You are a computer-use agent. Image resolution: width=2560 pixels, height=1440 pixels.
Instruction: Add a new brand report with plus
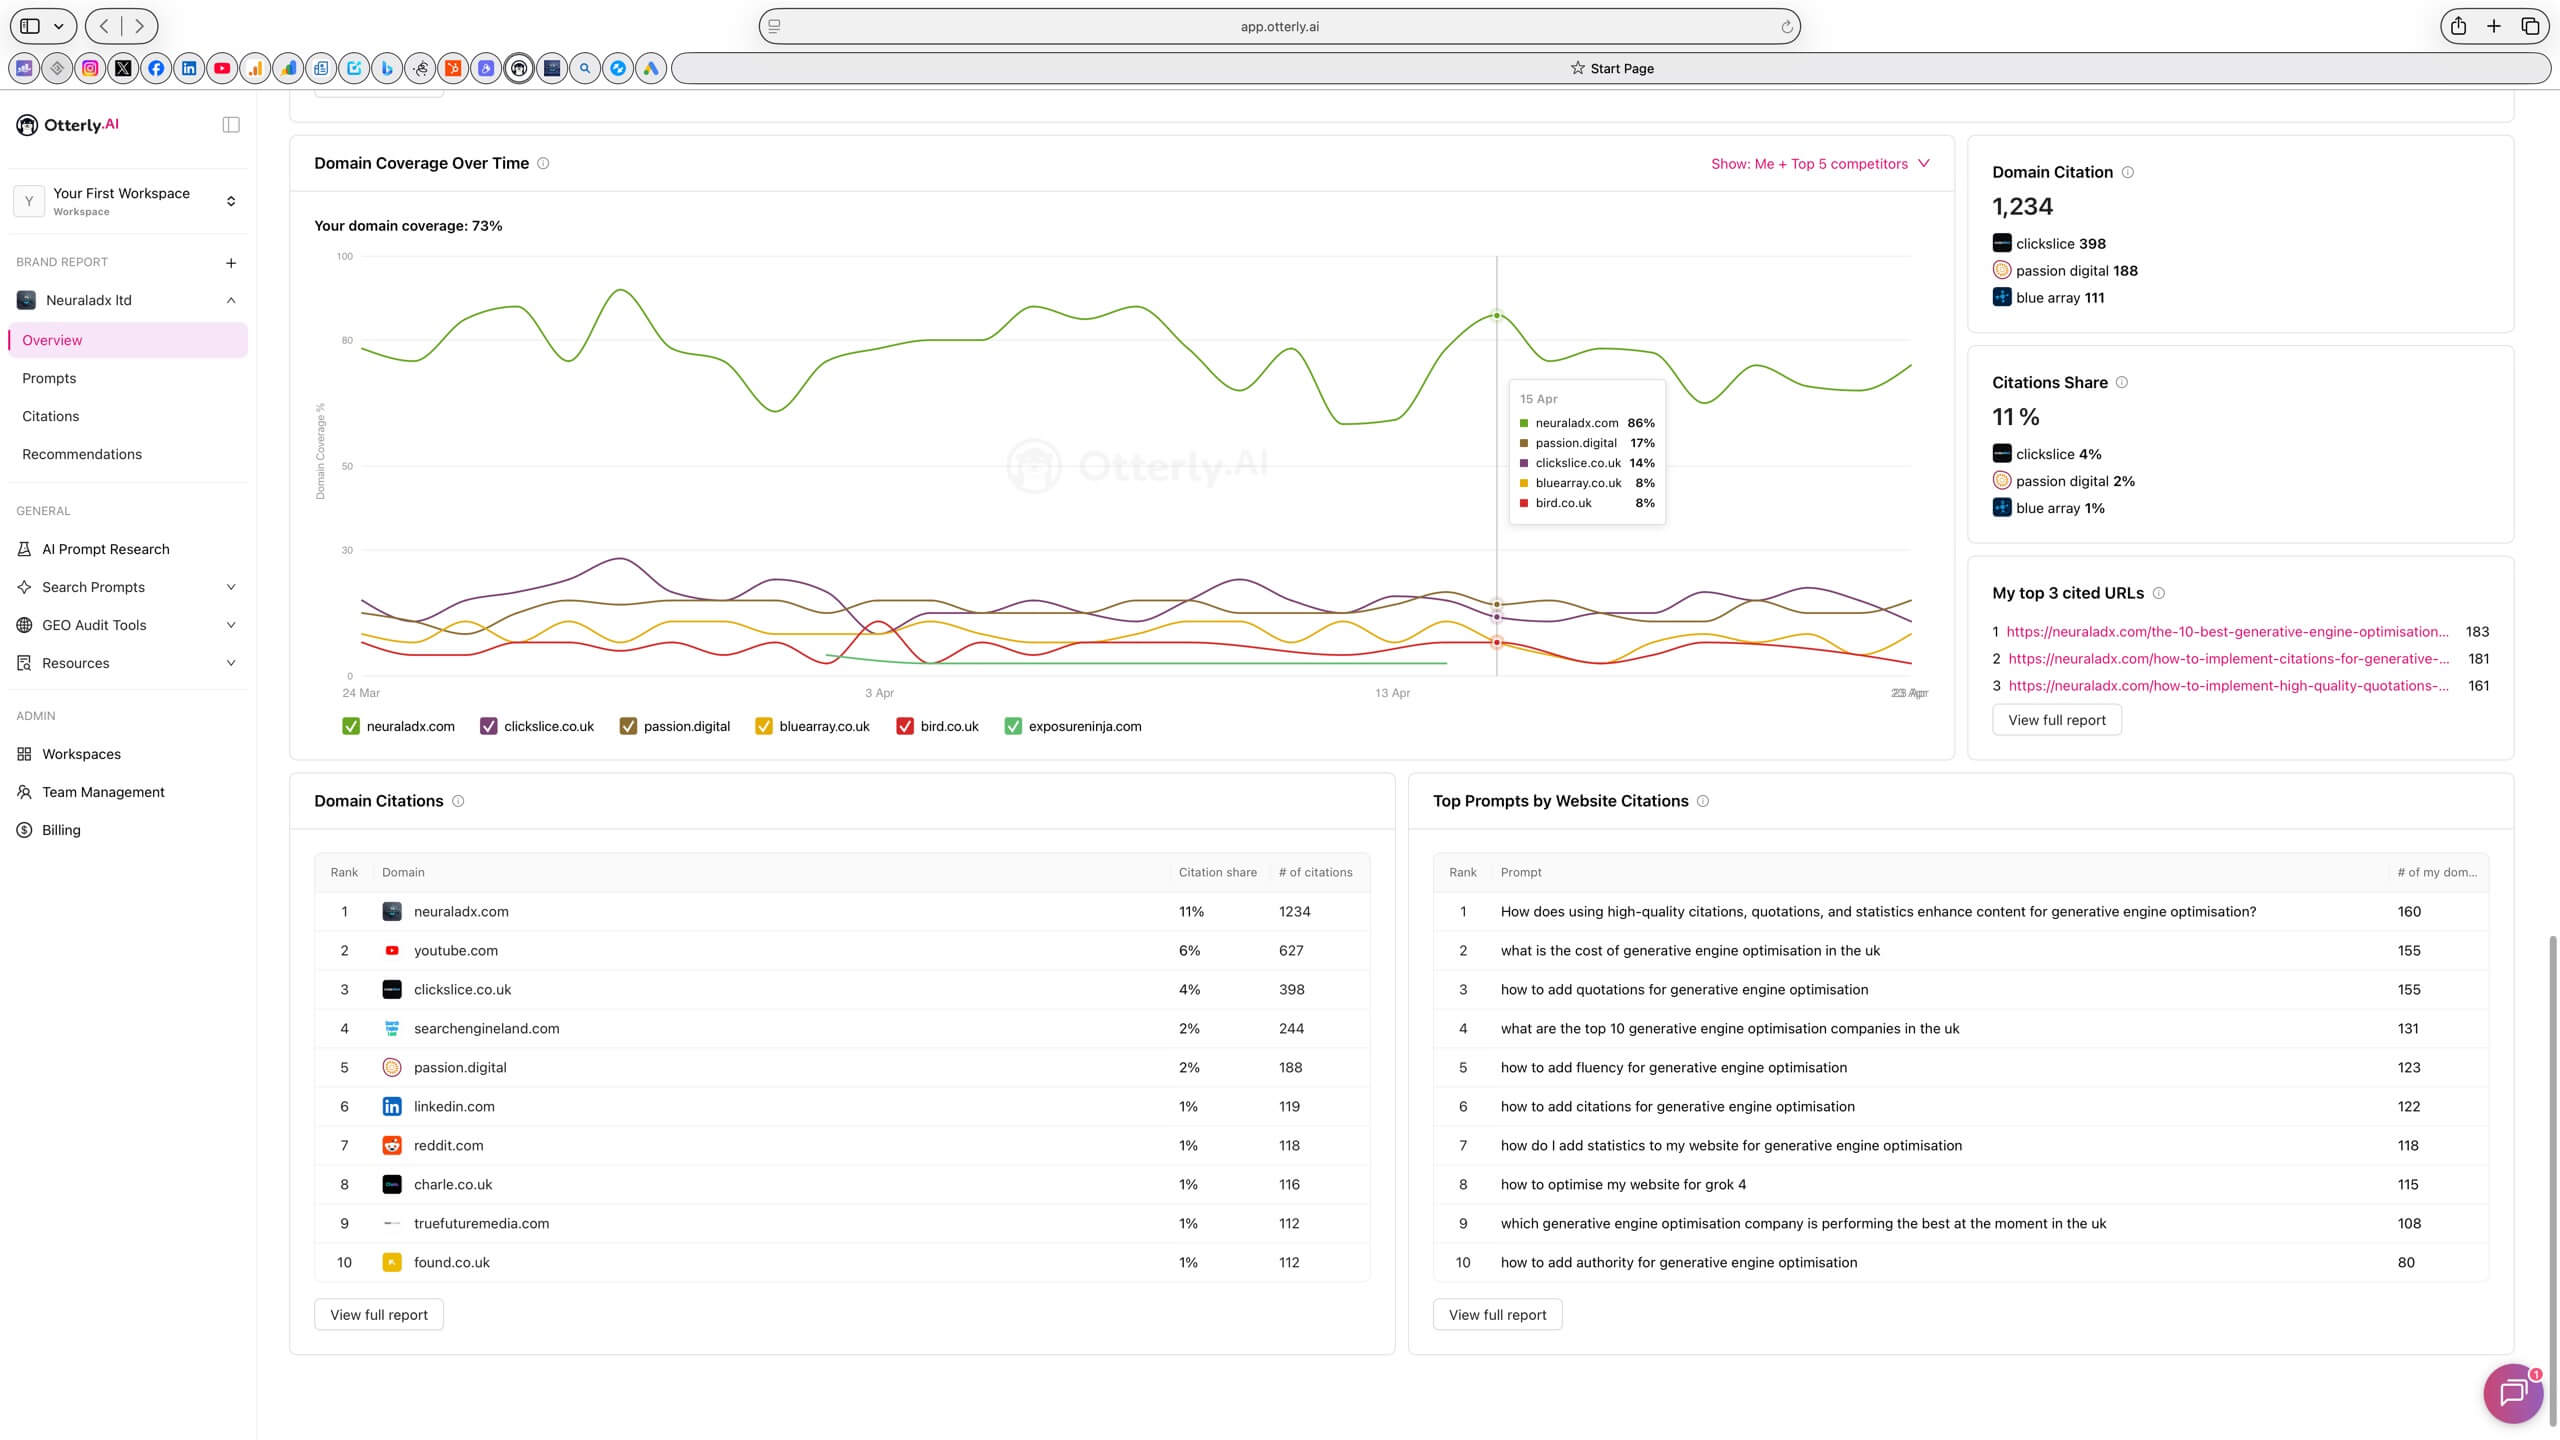coord(231,263)
